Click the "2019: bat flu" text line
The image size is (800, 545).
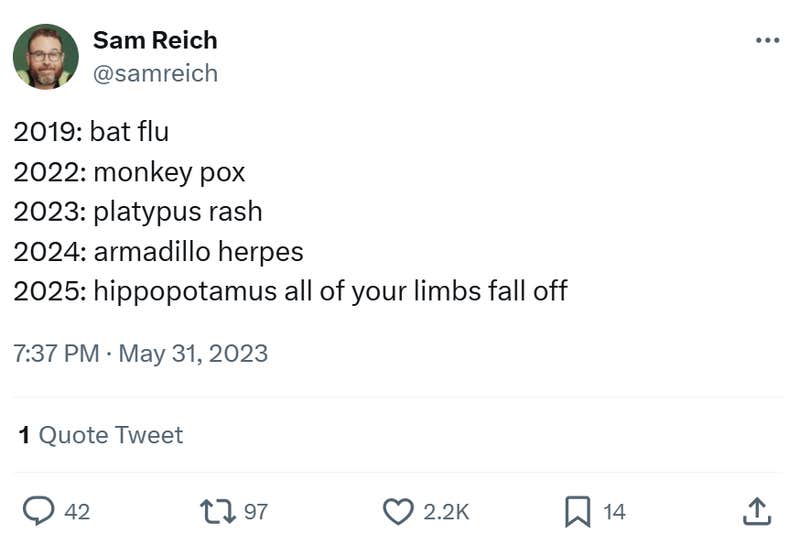(91, 131)
